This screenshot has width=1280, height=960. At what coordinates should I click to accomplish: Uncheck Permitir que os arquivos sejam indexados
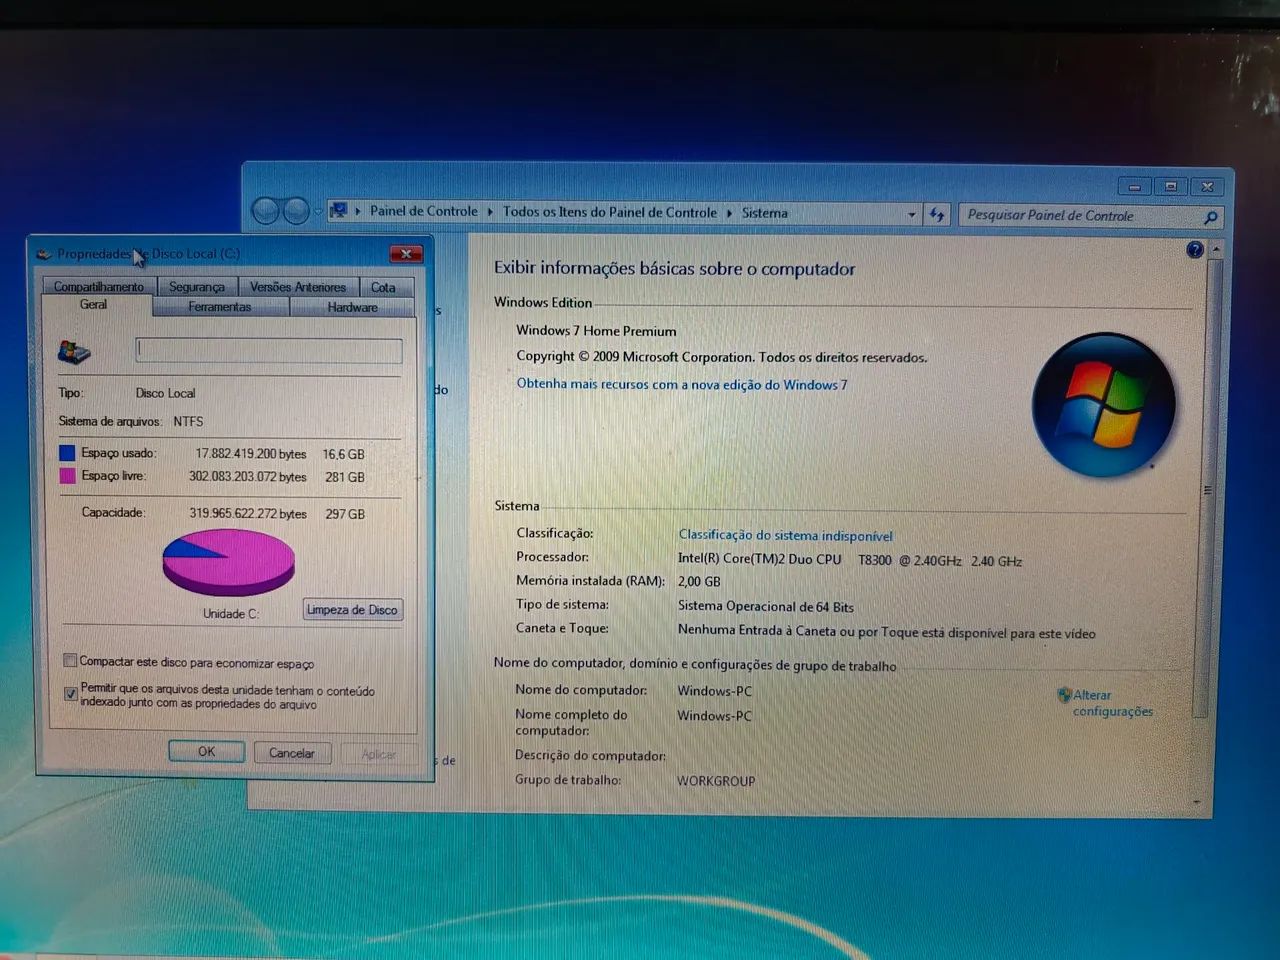coord(70,693)
